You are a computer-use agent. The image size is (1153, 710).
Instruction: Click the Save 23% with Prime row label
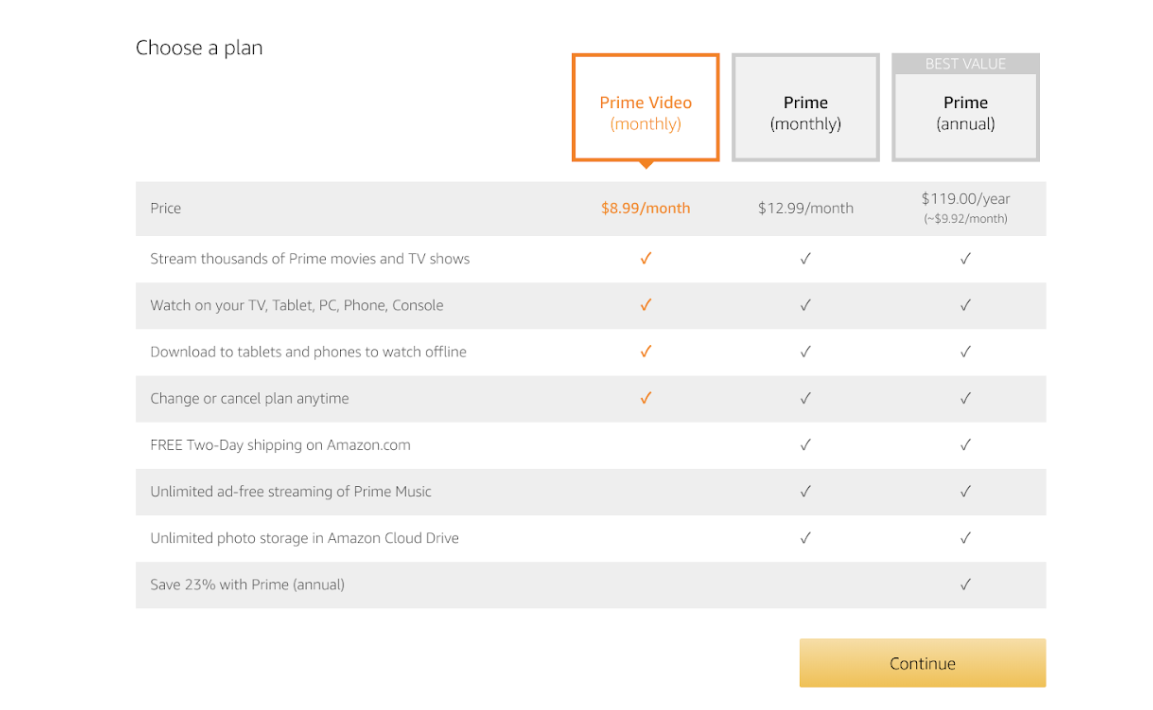point(247,584)
